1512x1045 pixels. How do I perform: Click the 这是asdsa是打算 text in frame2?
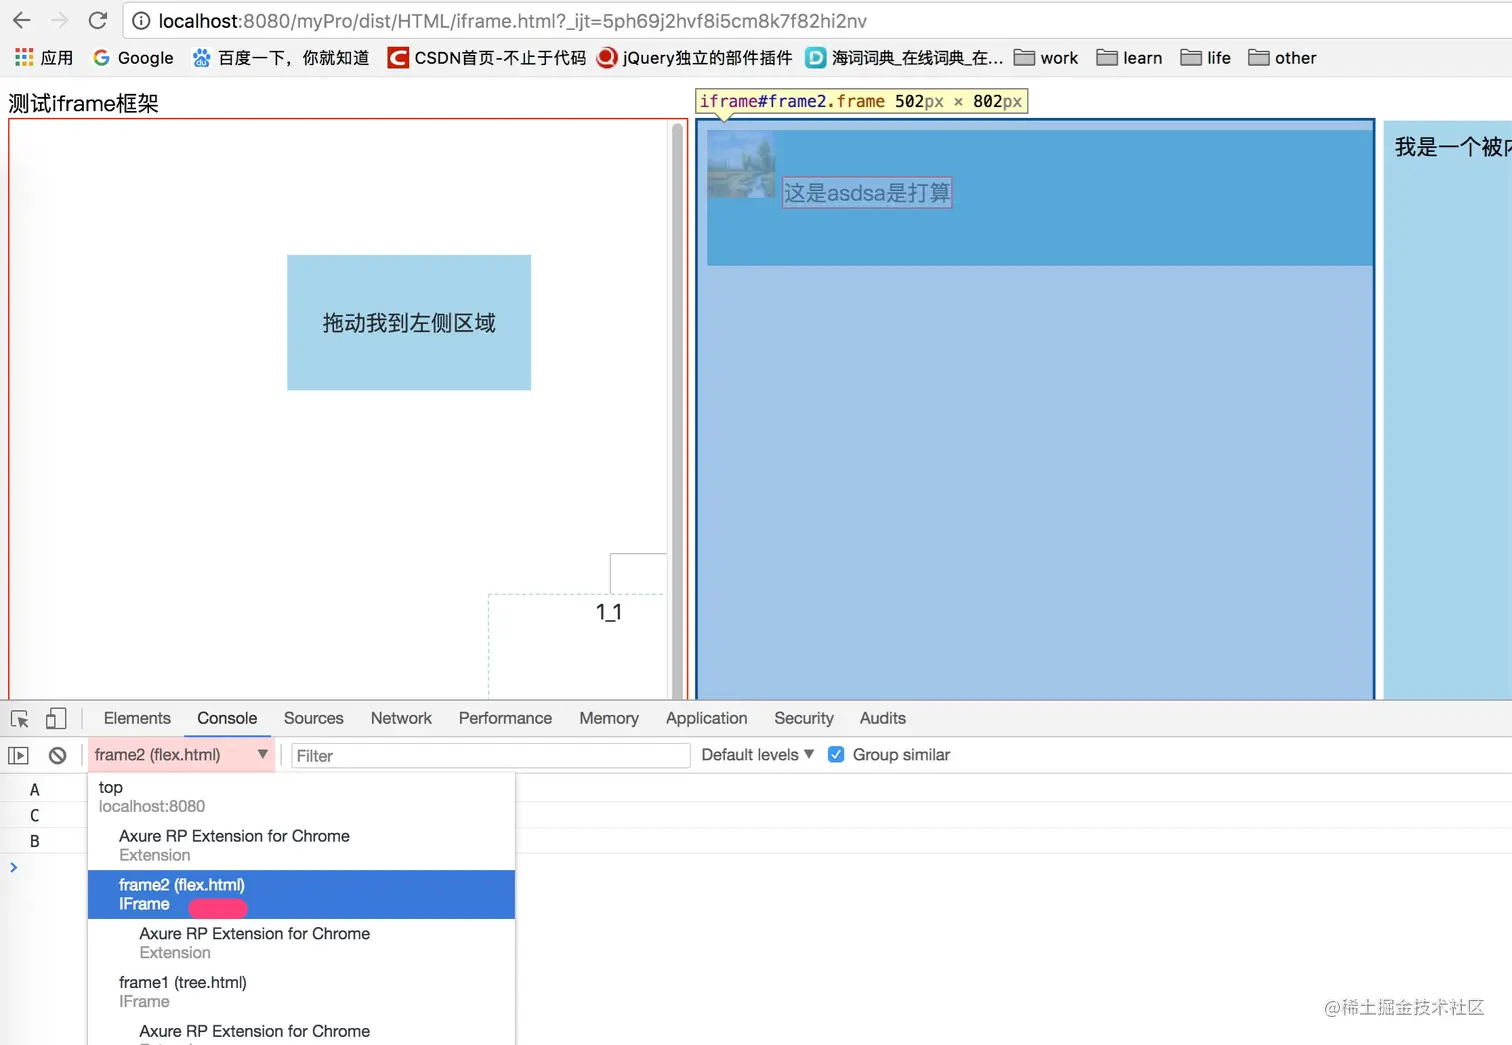tap(867, 192)
